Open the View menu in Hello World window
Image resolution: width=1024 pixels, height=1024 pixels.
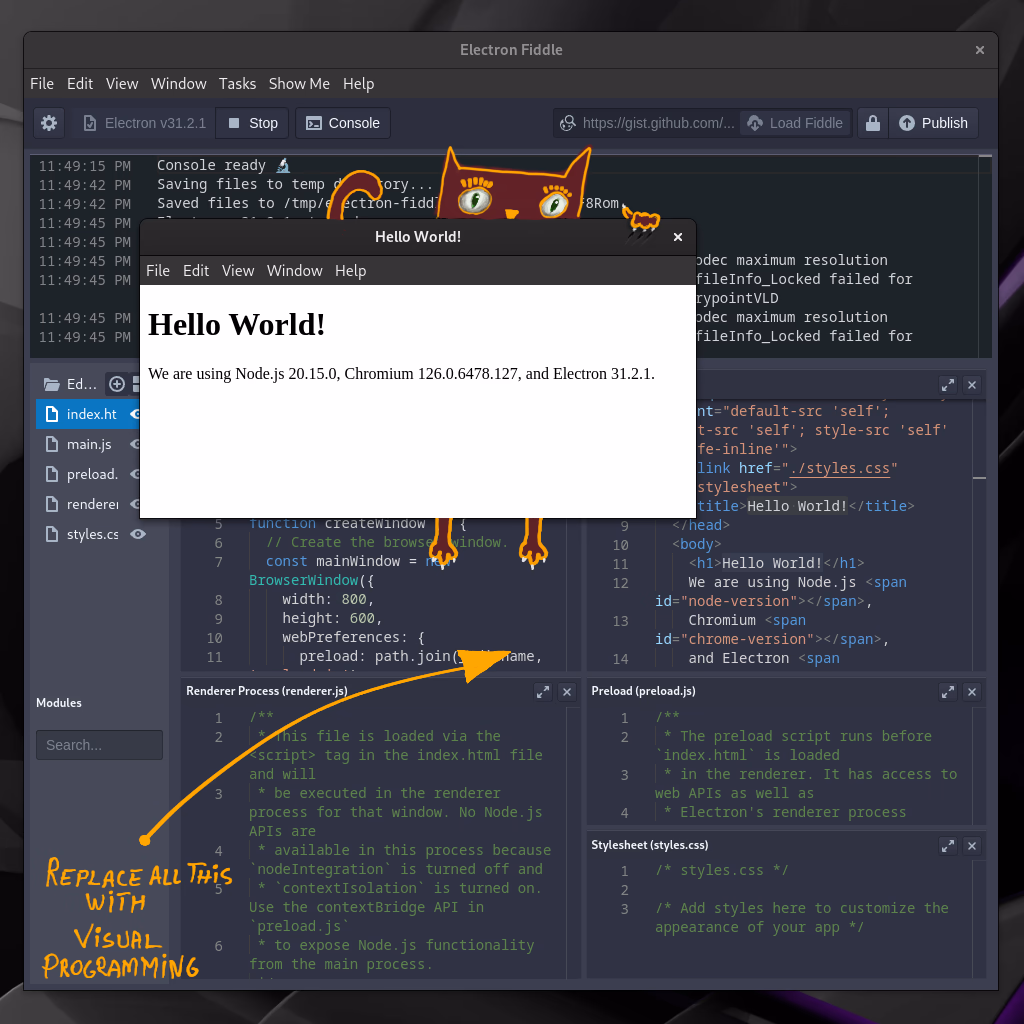[x=238, y=271]
